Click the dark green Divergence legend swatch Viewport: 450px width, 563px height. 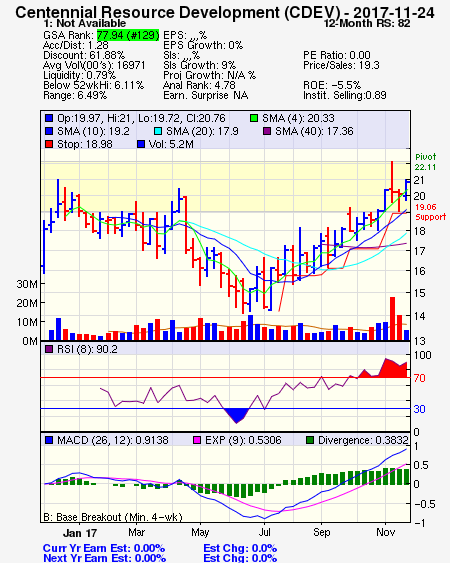click(310, 440)
